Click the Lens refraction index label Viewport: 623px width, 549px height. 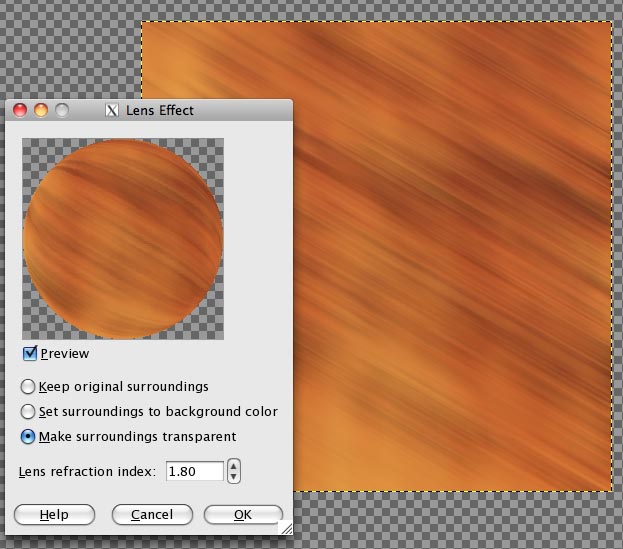pyautogui.click(x=87, y=472)
